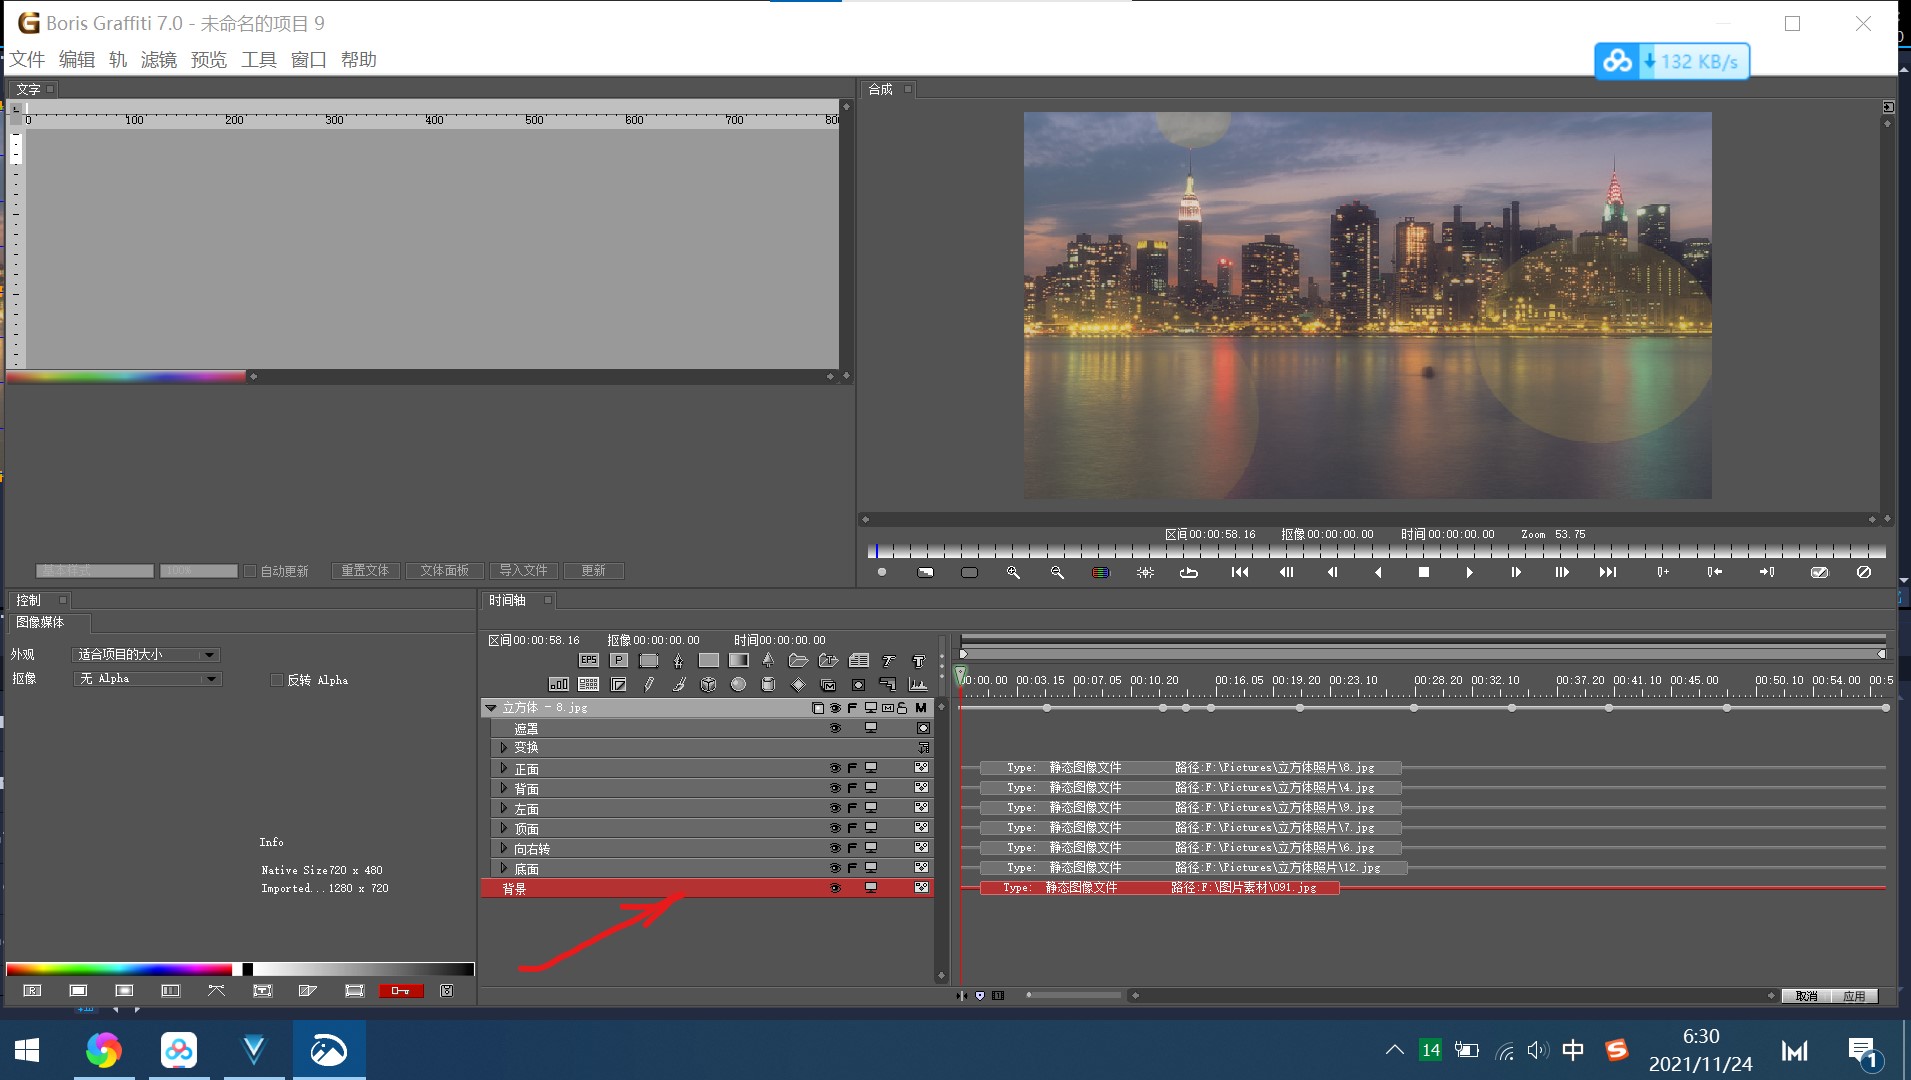Click the diamond shape icon
The width and height of the screenshot is (1911, 1080).
click(x=798, y=684)
